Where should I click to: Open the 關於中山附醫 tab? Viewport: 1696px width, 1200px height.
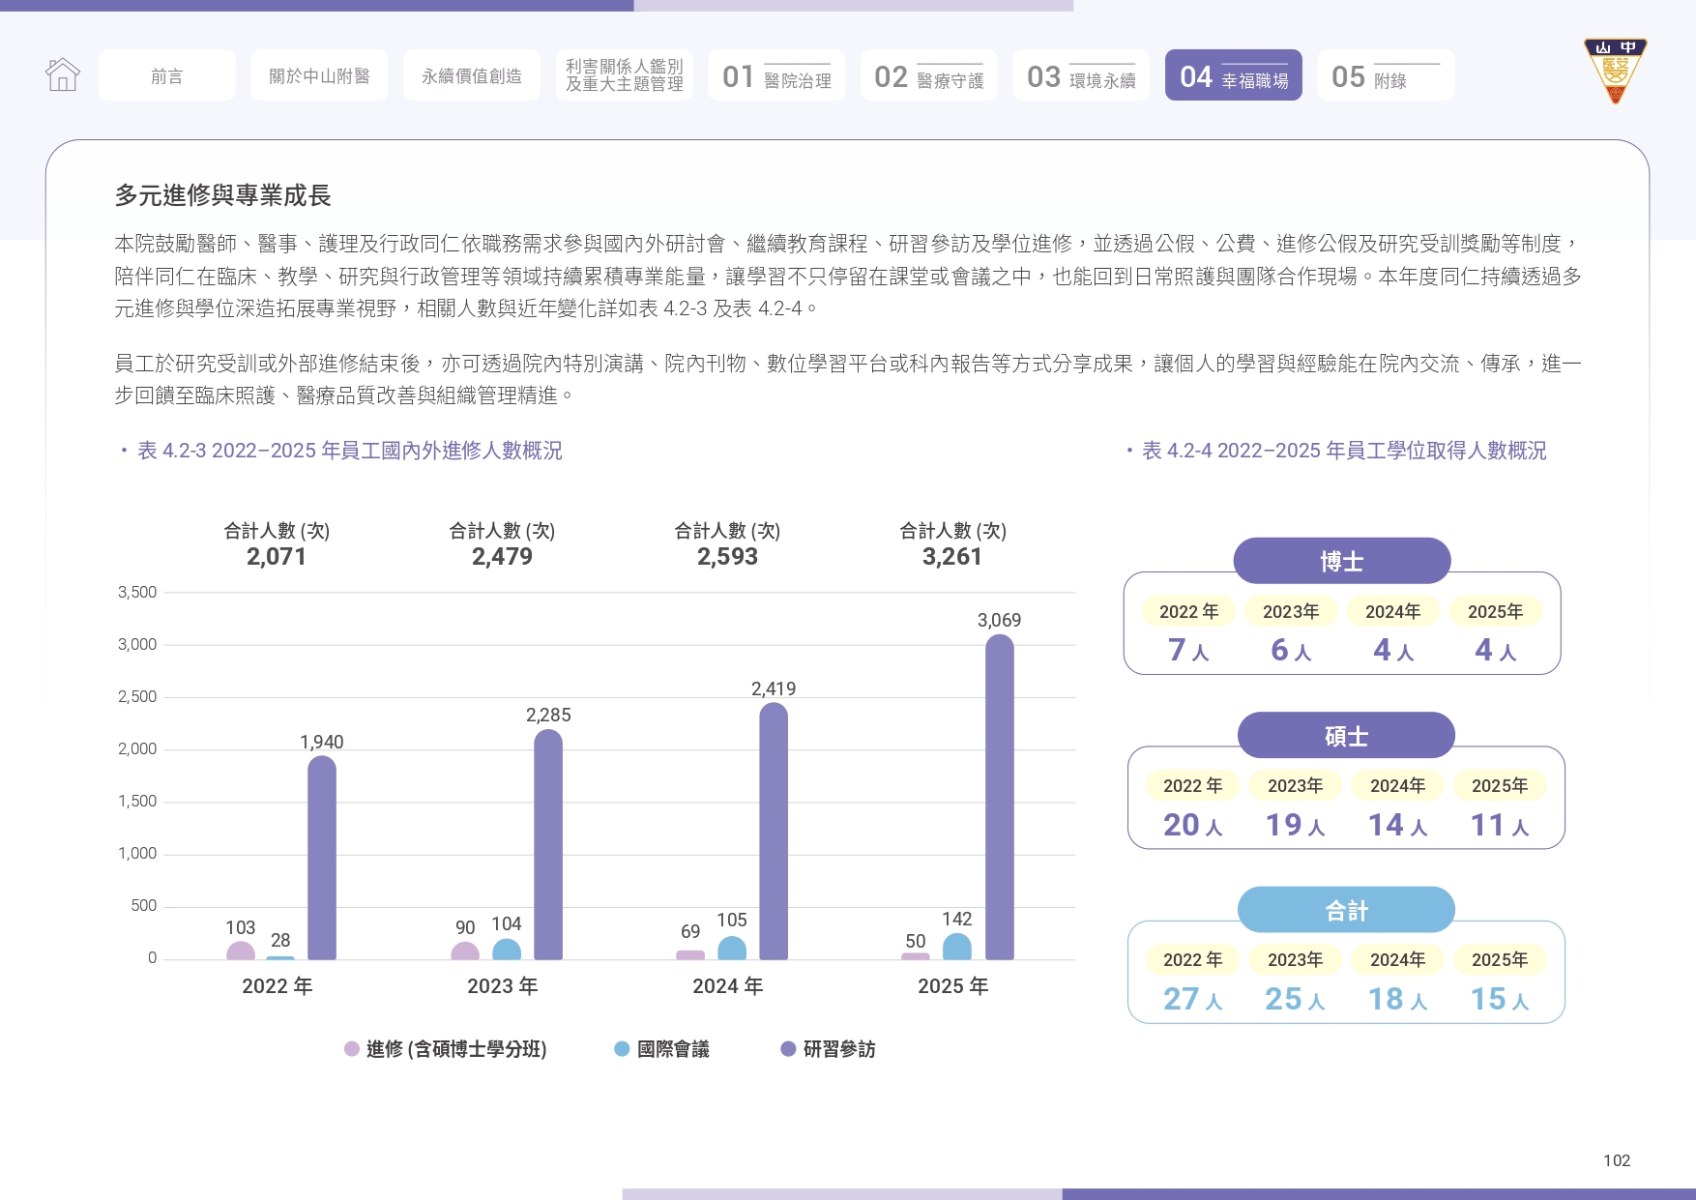click(x=319, y=75)
